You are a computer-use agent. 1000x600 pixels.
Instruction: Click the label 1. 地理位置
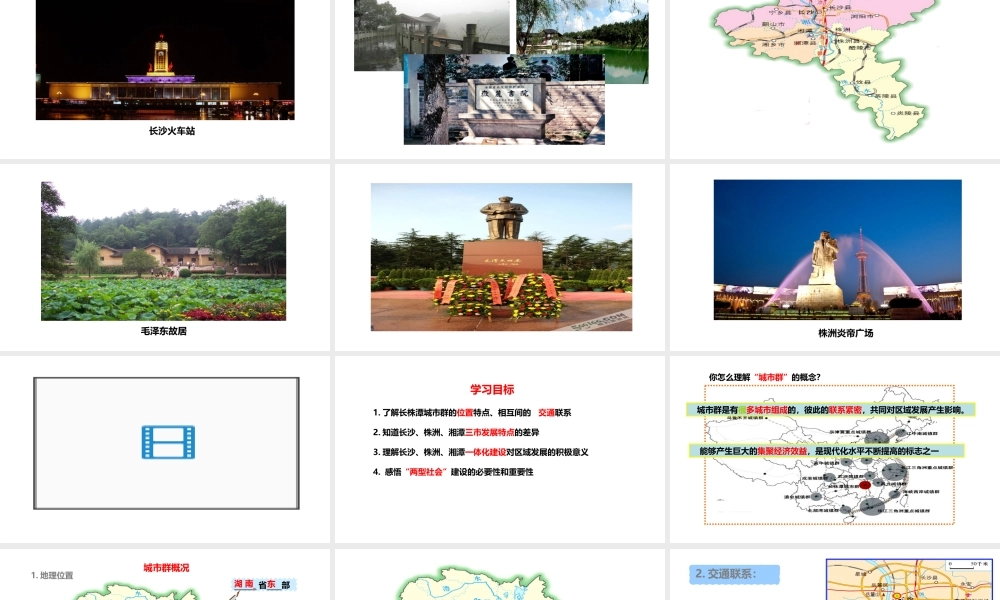point(52,575)
